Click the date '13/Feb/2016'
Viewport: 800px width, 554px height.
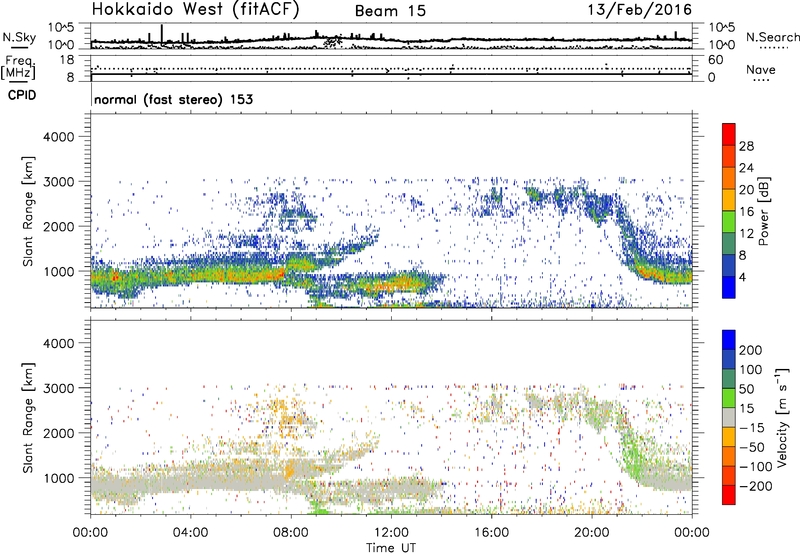coord(640,10)
